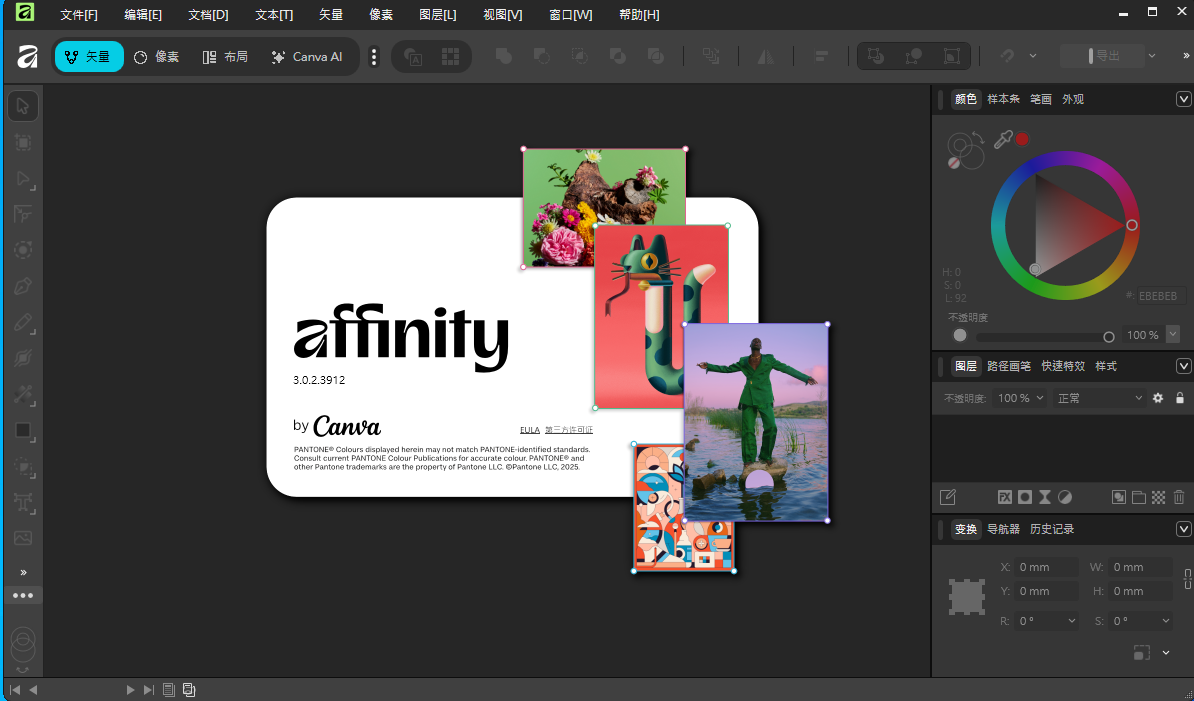Open the 正常 blend mode dropdown
This screenshot has width=1194, height=701.
tap(1099, 398)
